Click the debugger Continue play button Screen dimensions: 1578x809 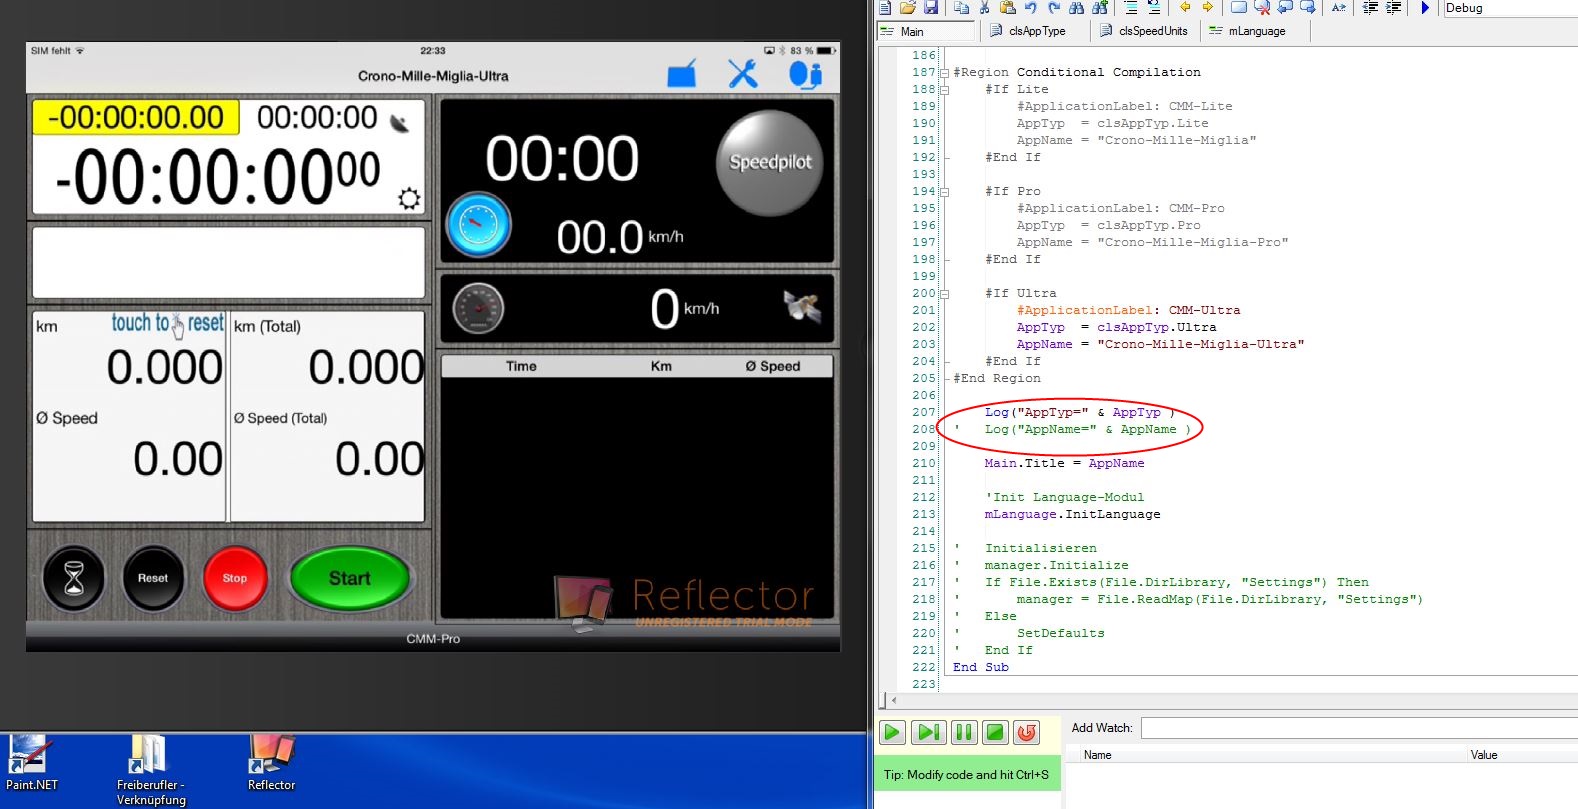pos(892,732)
